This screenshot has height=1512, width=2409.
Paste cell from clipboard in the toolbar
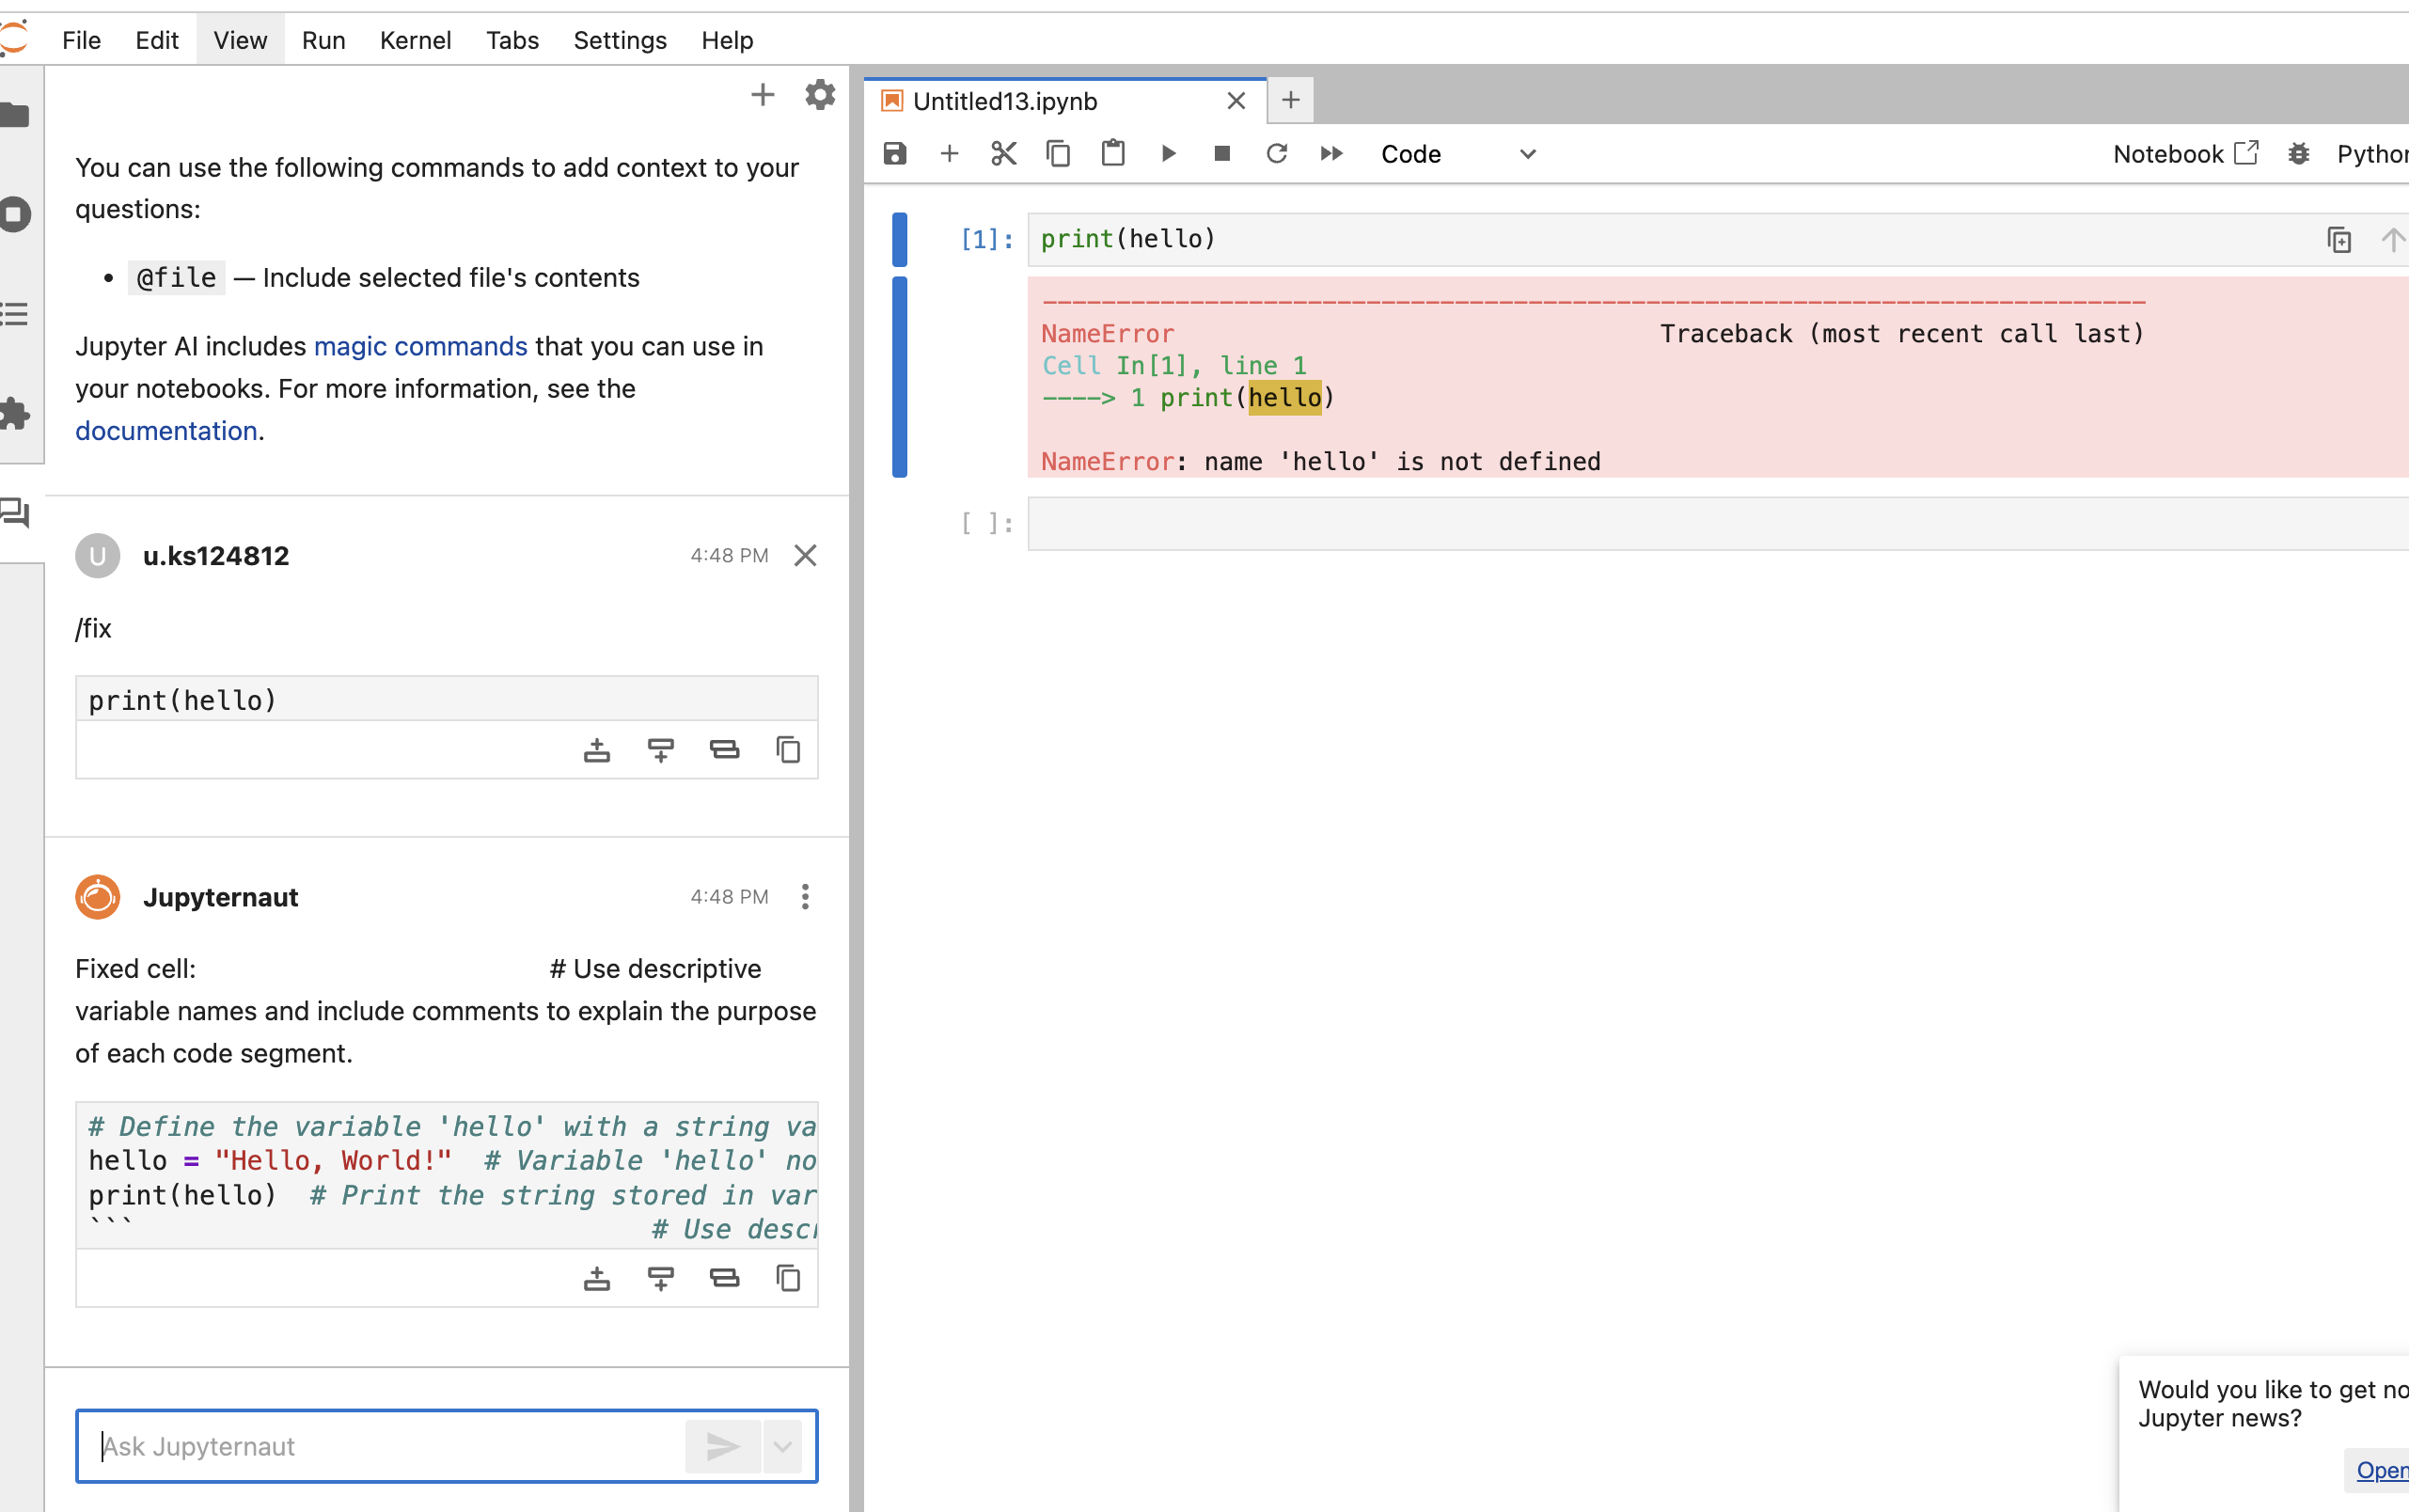pos(1113,154)
